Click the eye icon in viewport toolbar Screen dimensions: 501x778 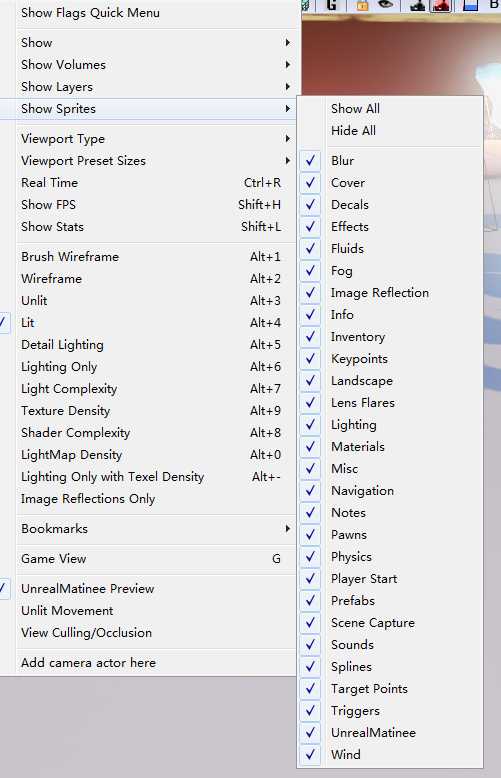[385, 5]
